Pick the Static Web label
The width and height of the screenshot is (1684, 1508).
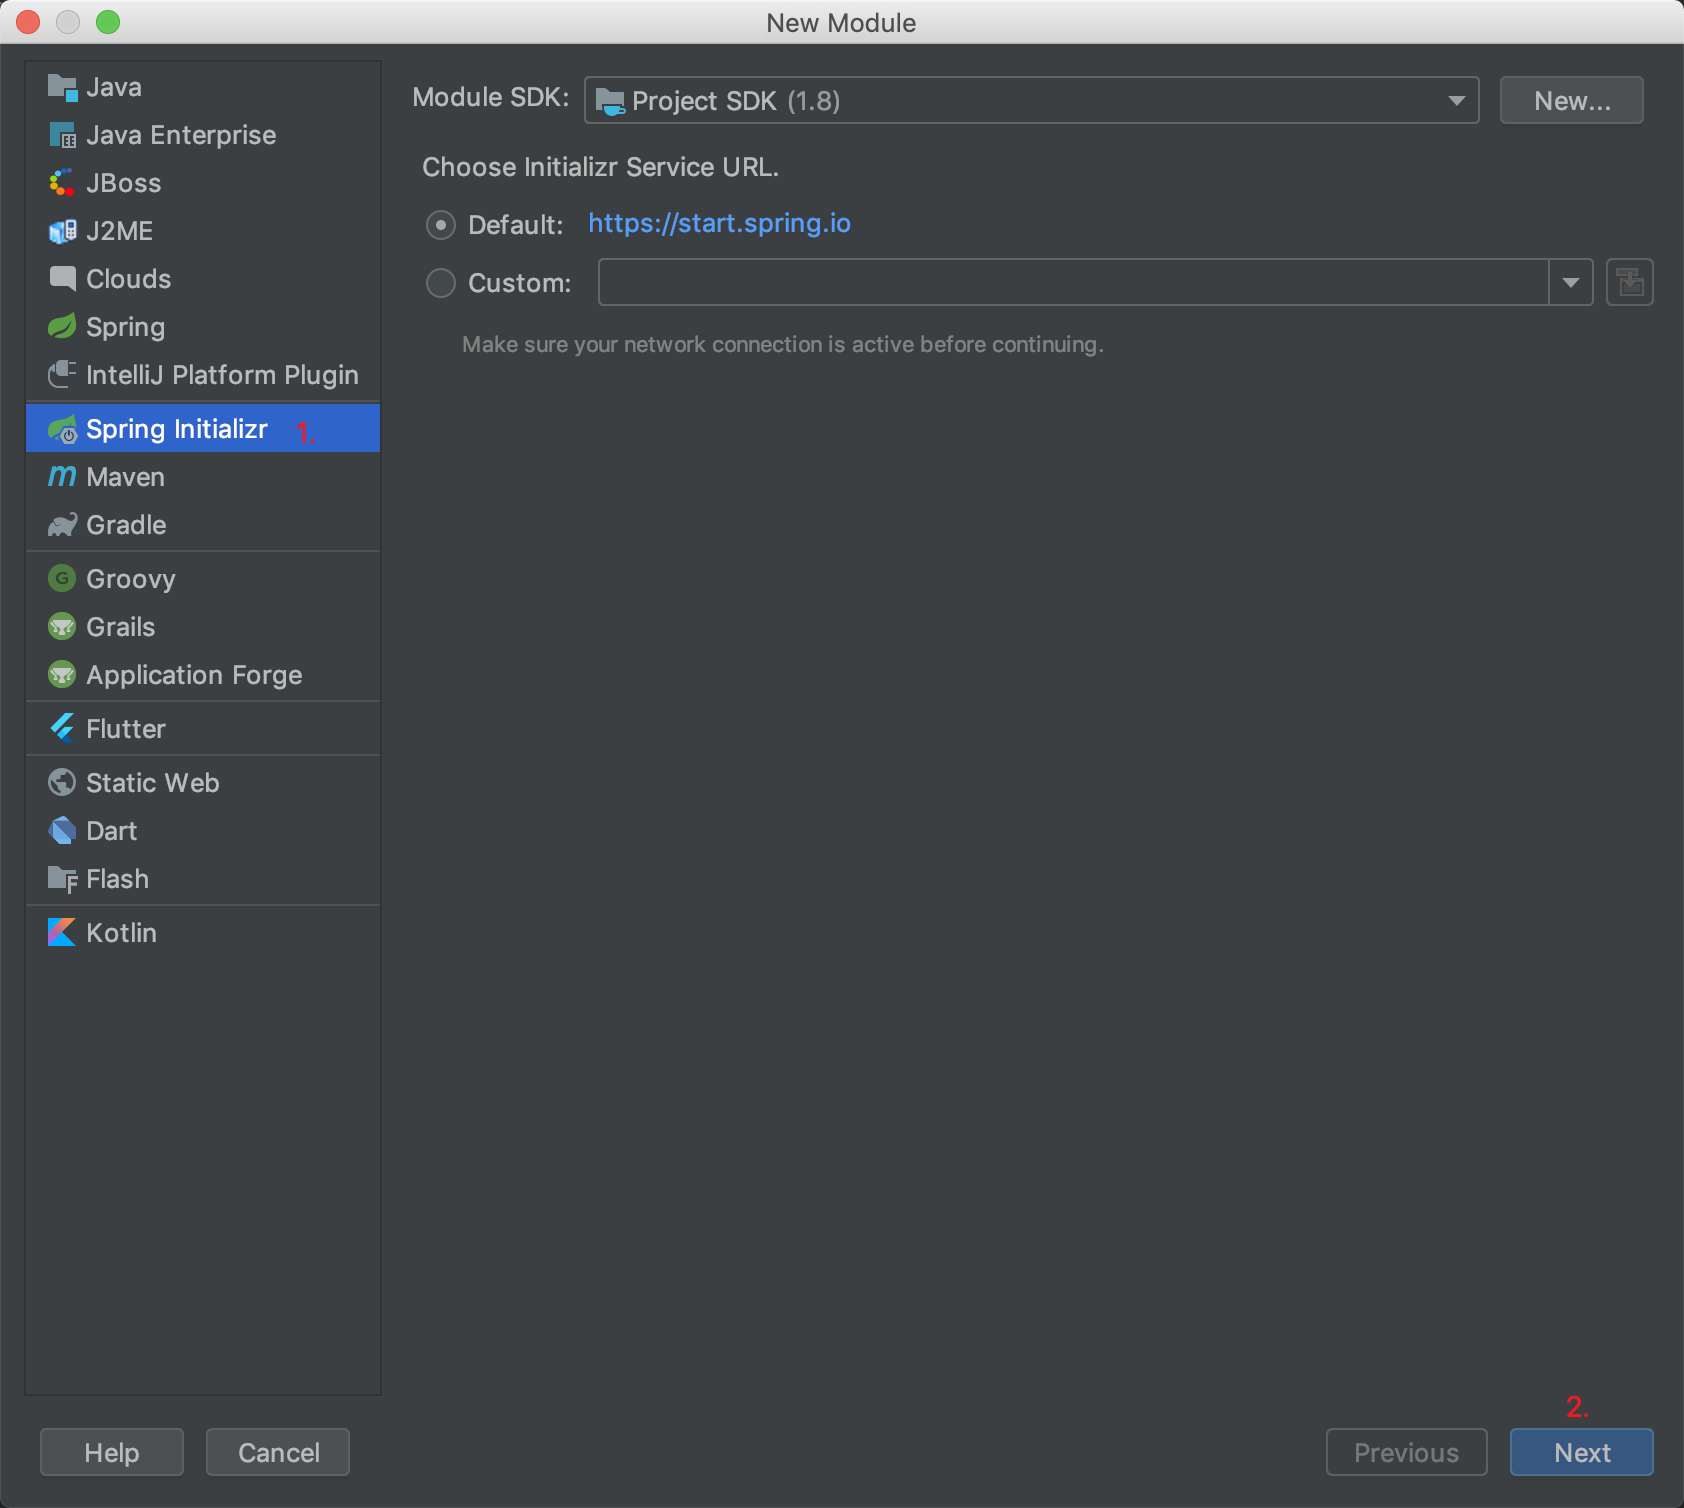[x=153, y=783]
